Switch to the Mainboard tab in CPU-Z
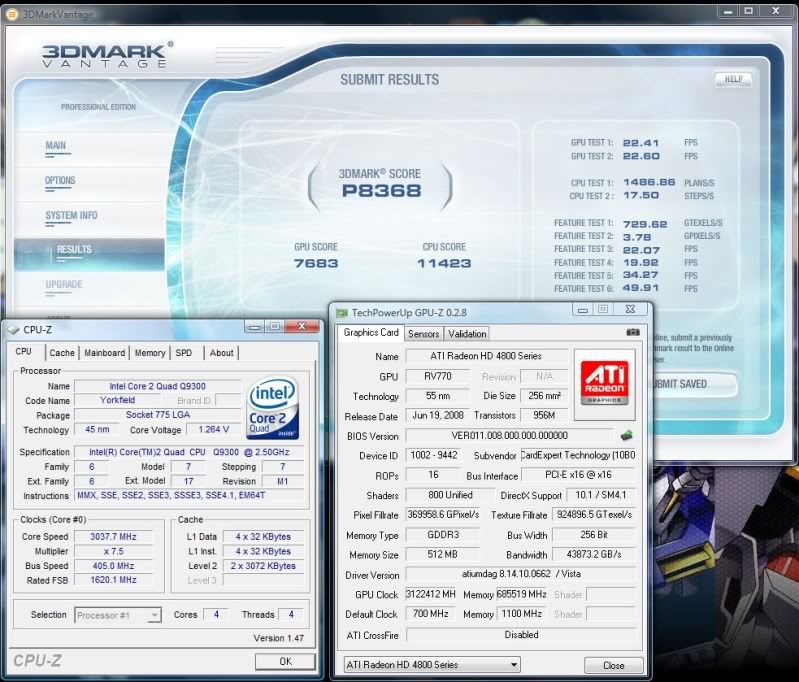This screenshot has width=799, height=682. [105, 352]
